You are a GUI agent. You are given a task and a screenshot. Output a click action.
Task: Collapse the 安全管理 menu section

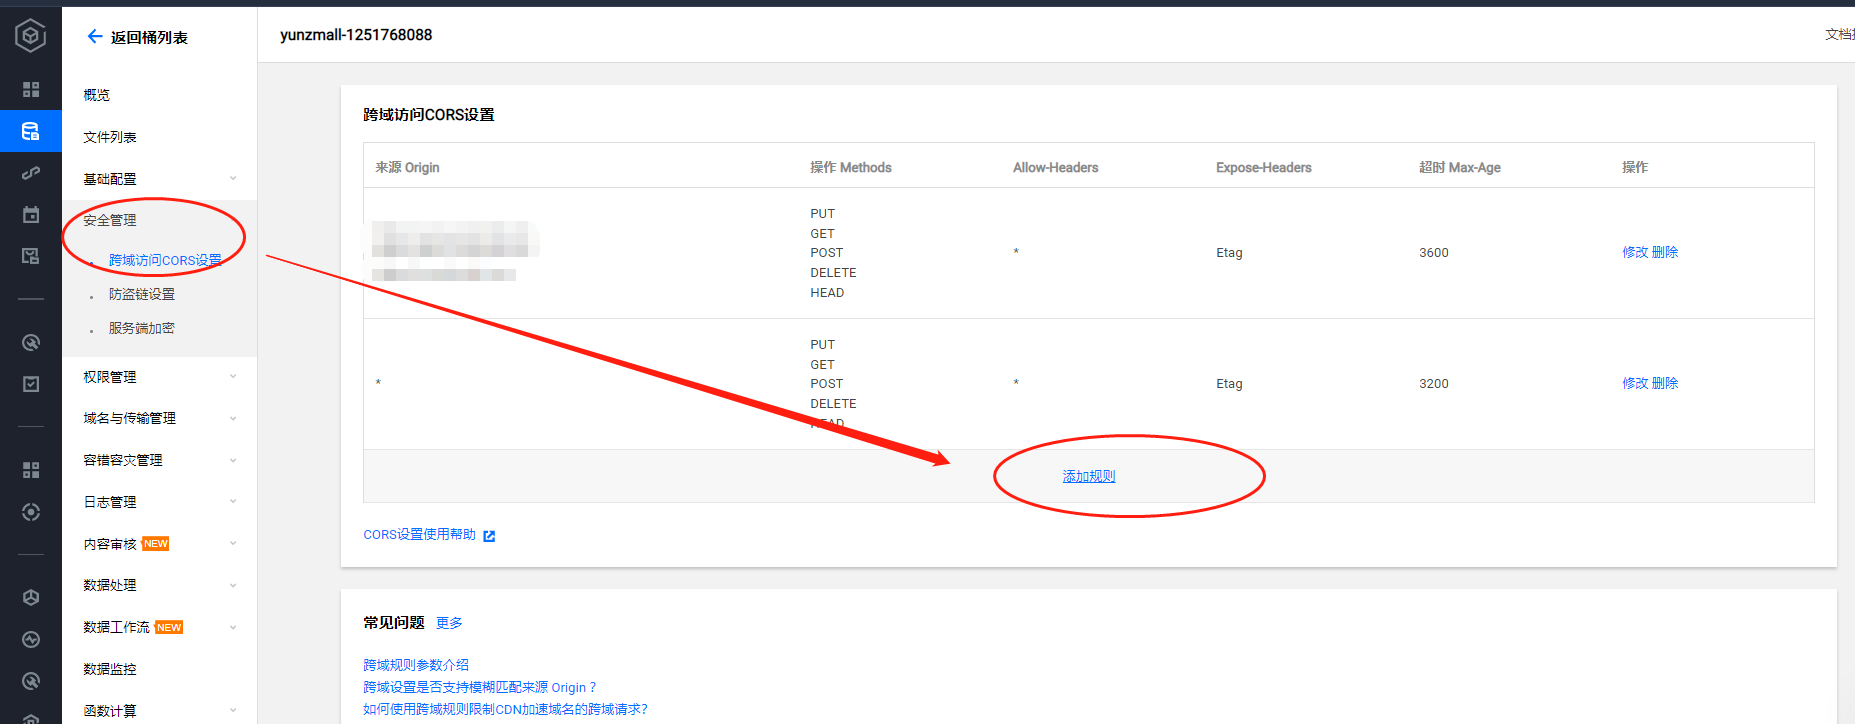(110, 220)
